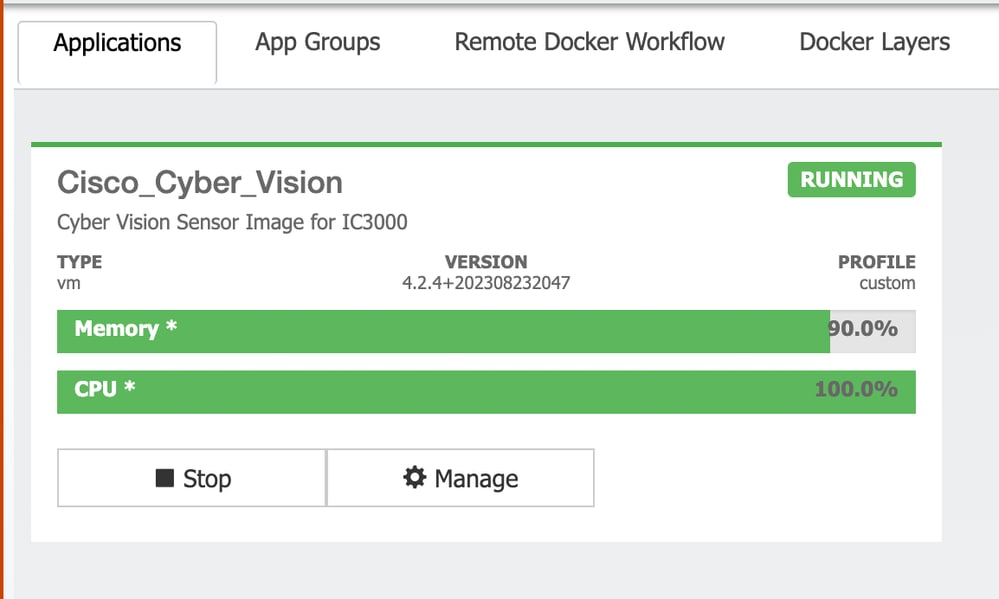Click 'Cyber Vision Sensor Image for IC3000'
Screen dimensions: 999x599
tap(232, 222)
